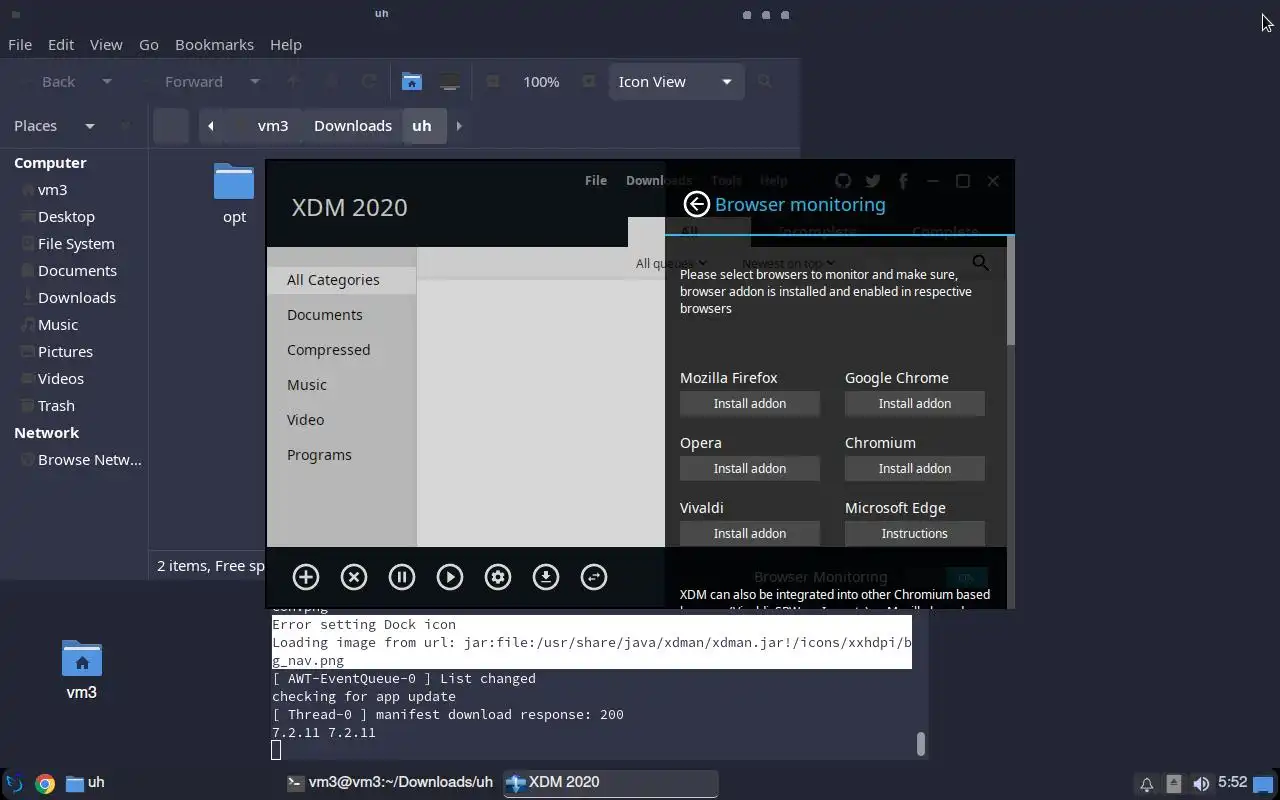Open the uh folder taskbar launcher
This screenshot has width=1280, height=800.
tap(85, 783)
